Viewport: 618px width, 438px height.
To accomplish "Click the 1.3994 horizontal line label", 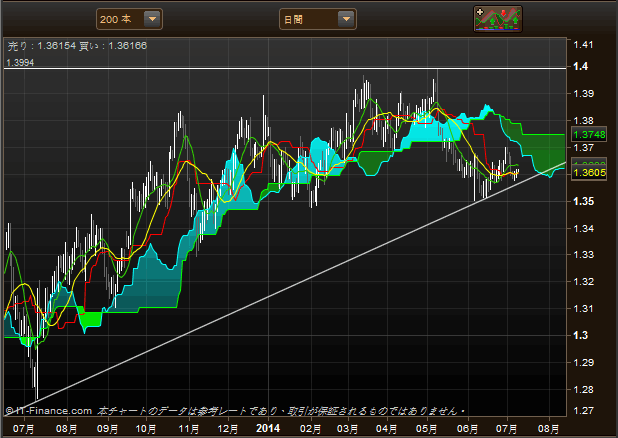I will 20,63.
